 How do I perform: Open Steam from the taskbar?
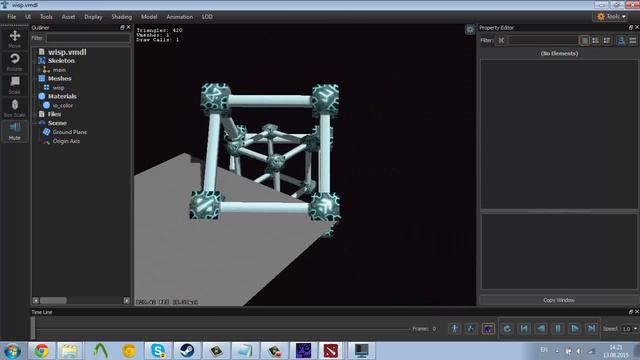point(187,351)
